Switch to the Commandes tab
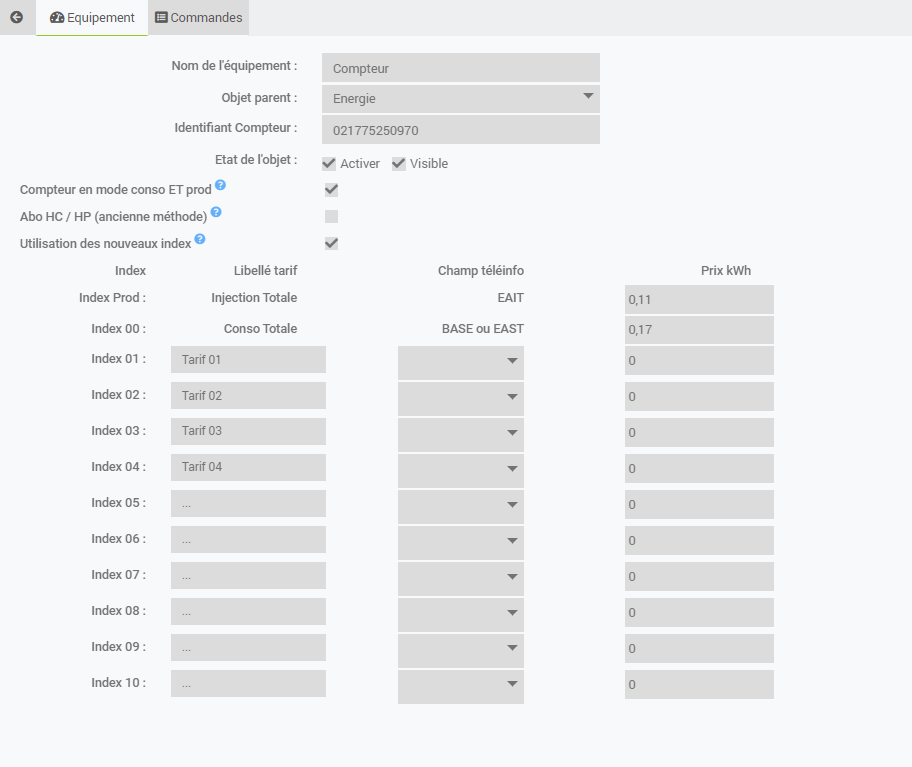 (x=198, y=18)
